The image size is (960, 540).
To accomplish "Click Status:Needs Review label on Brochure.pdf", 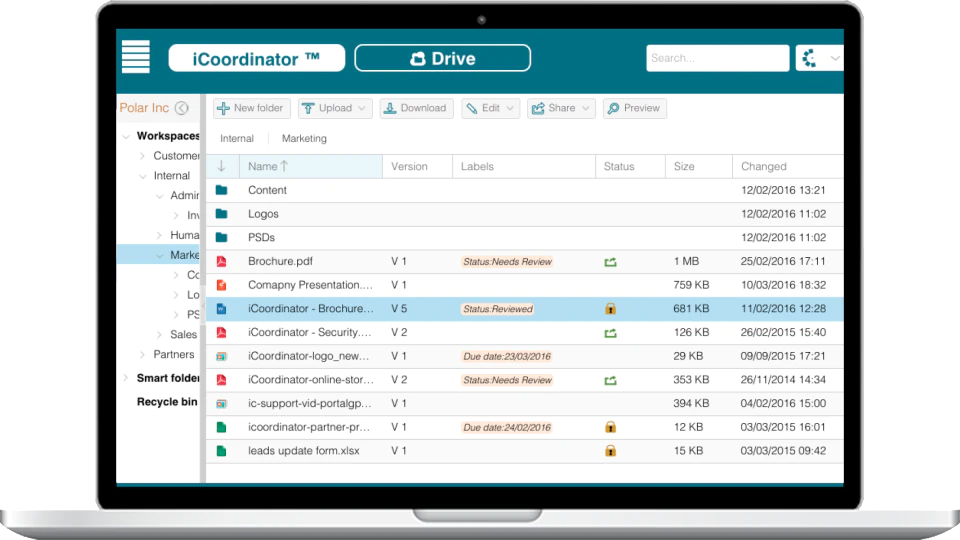I will tap(507, 261).
